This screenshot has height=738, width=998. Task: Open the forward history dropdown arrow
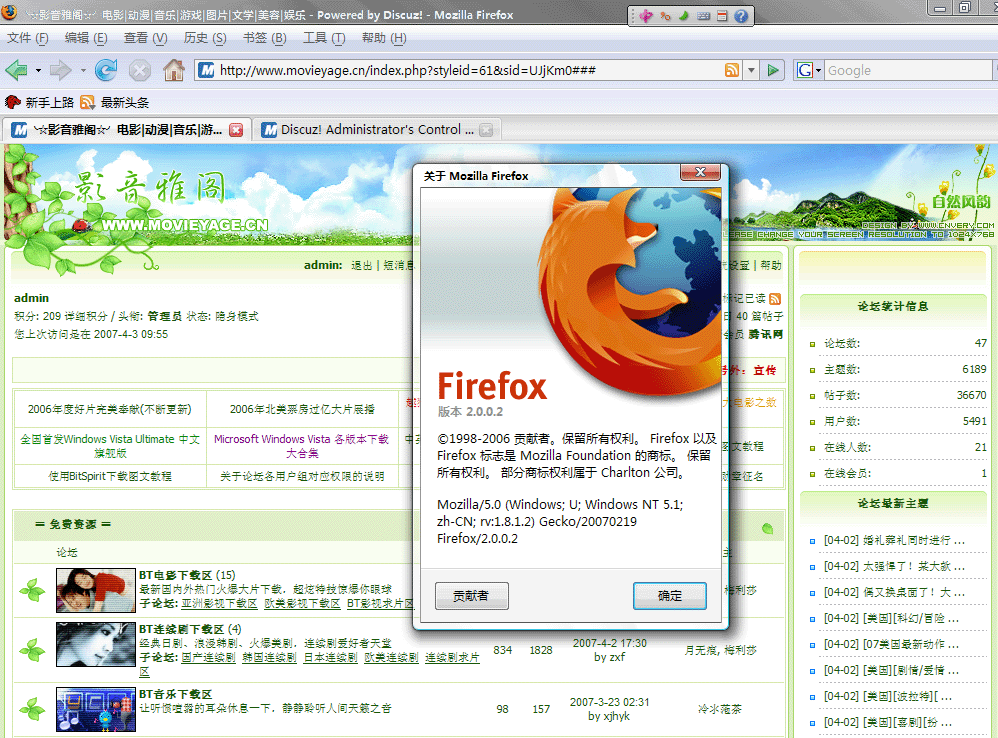83,70
